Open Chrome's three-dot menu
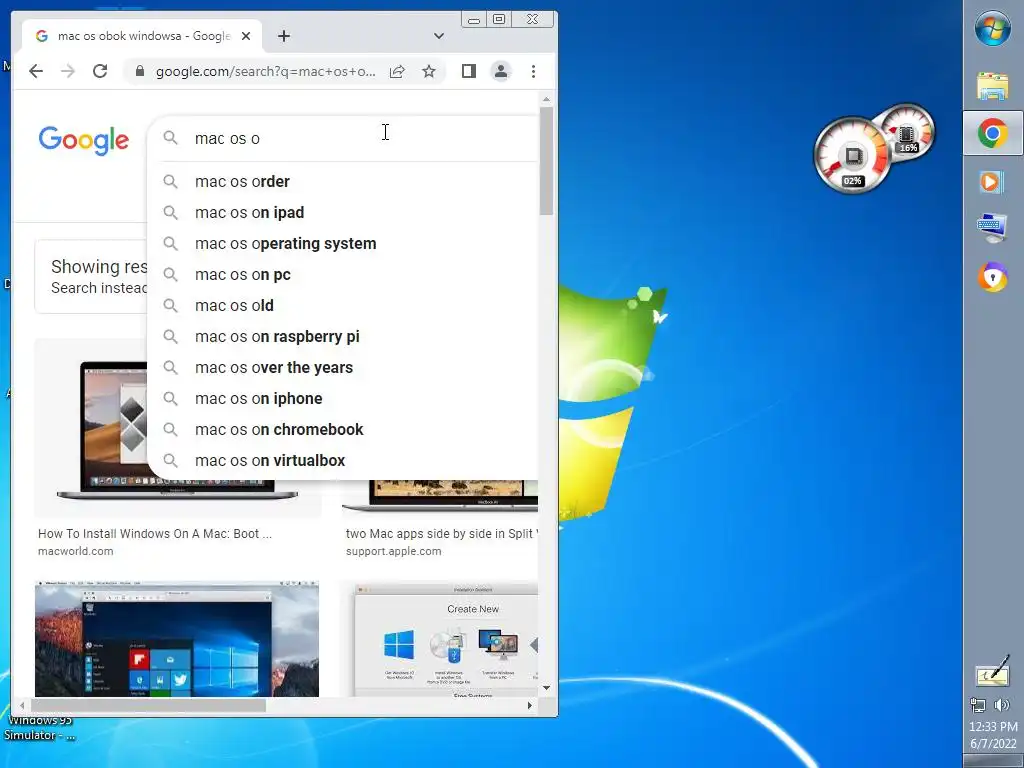This screenshot has width=1024, height=768. point(534,71)
